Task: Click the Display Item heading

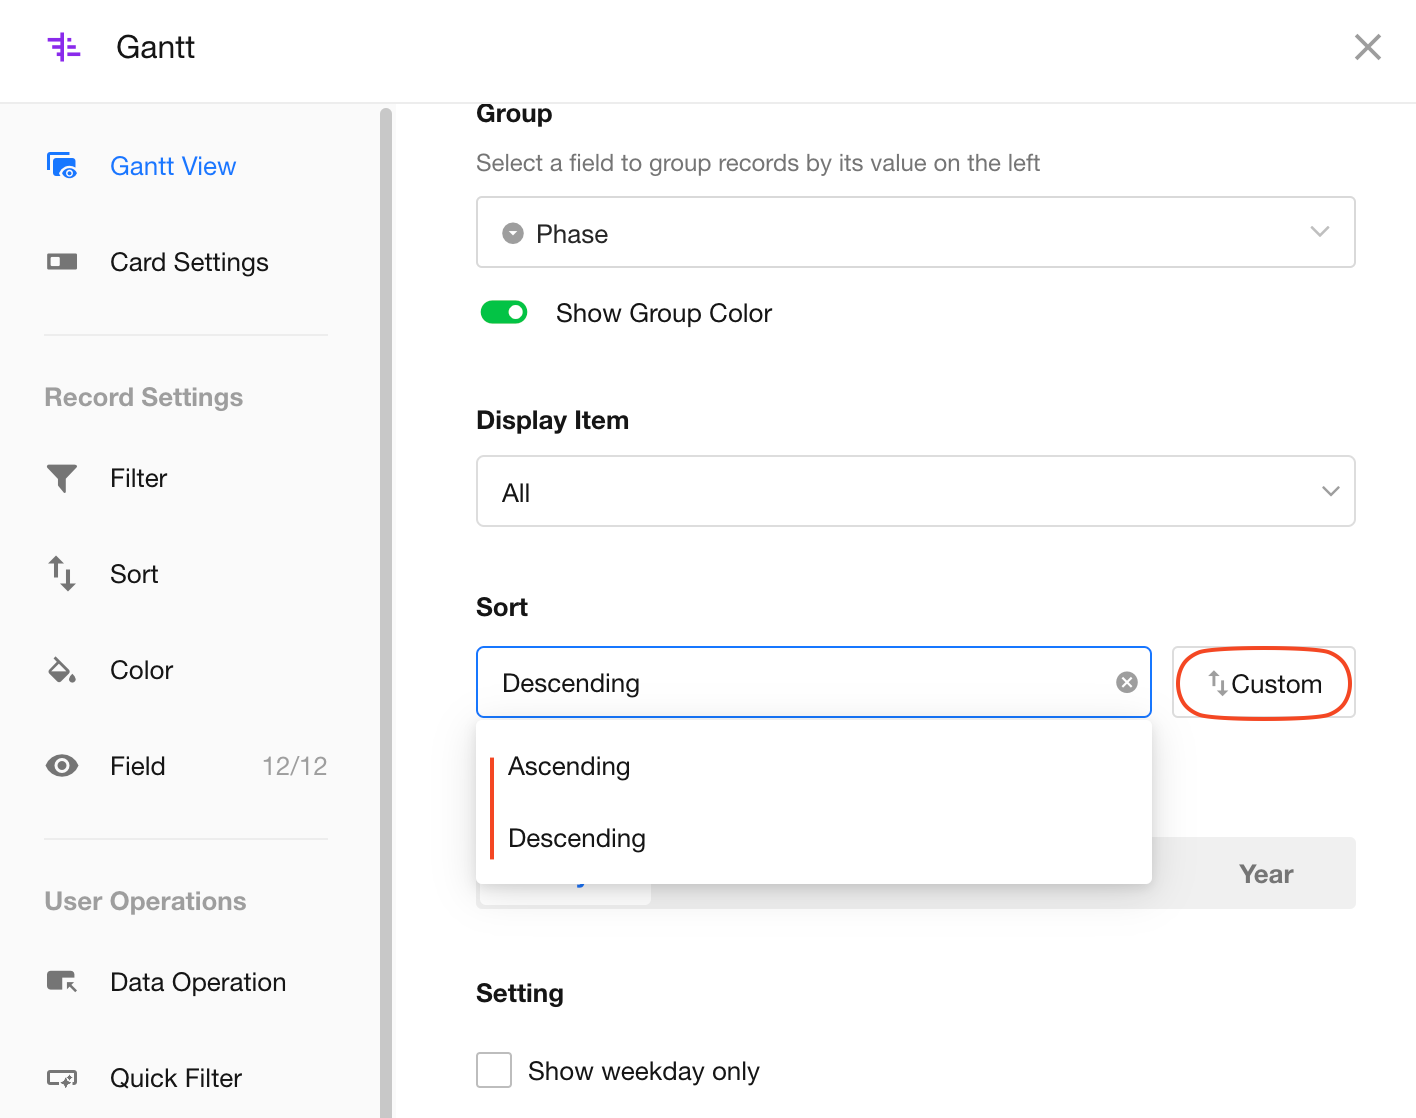Action: click(552, 420)
